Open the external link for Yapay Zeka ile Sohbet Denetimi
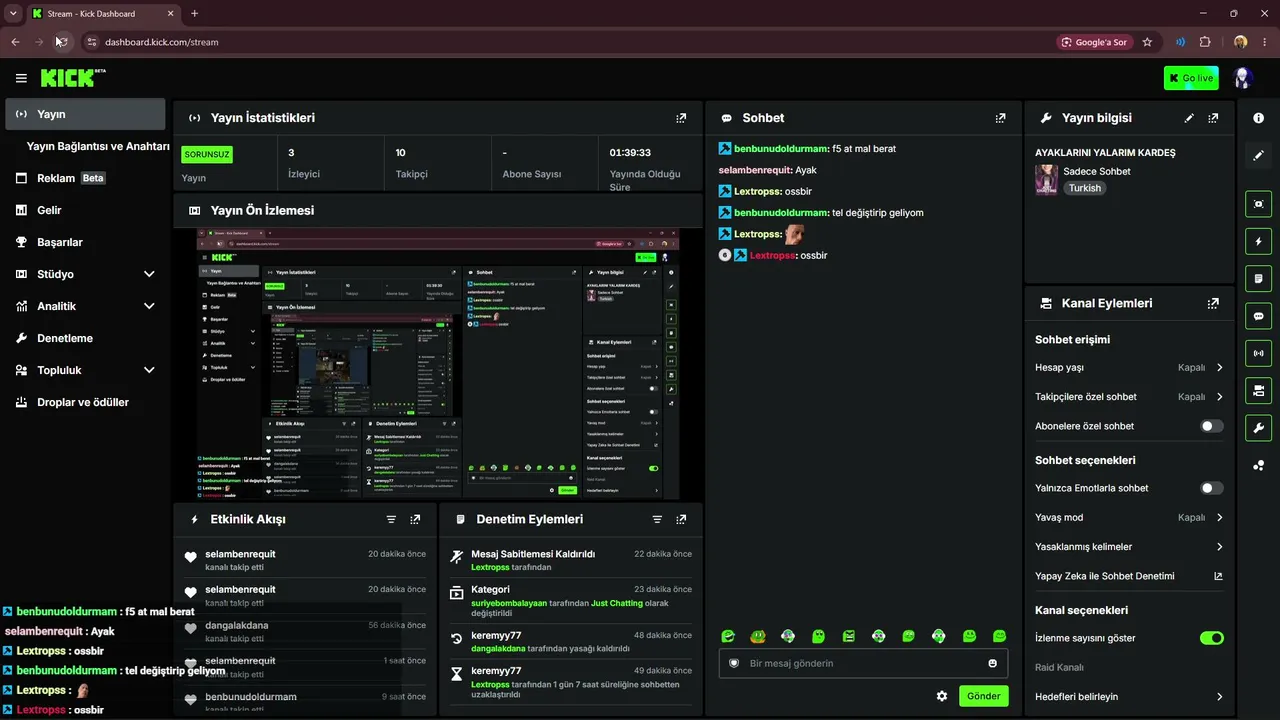 click(x=1218, y=576)
